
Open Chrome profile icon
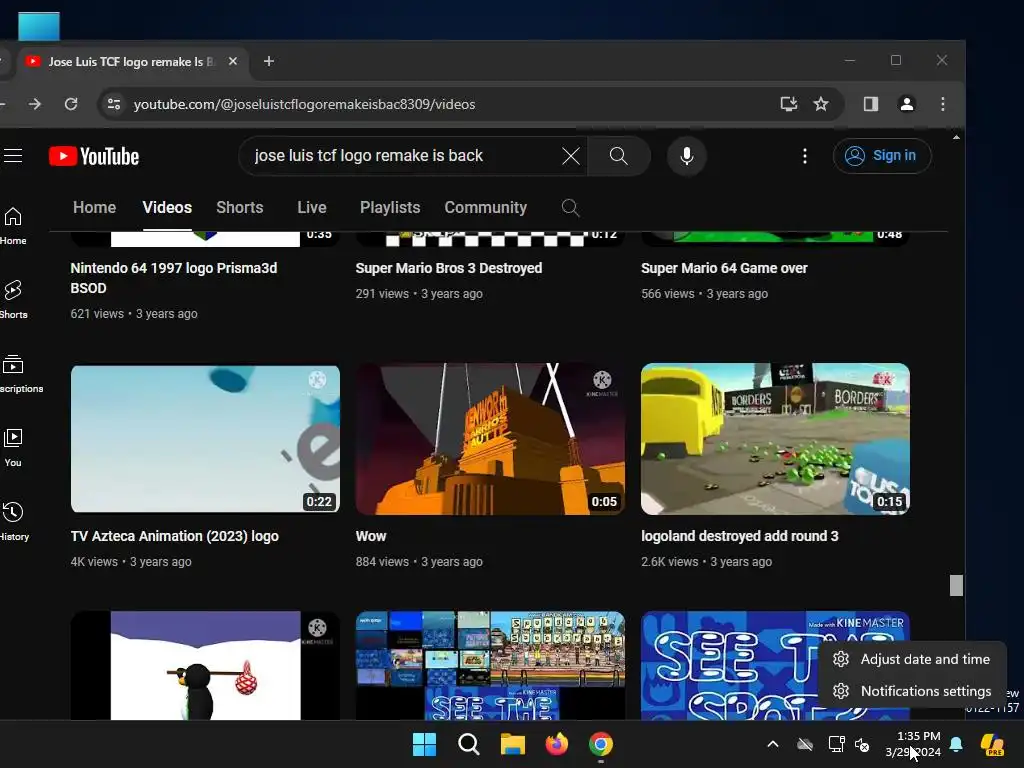(x=906, y=104)
